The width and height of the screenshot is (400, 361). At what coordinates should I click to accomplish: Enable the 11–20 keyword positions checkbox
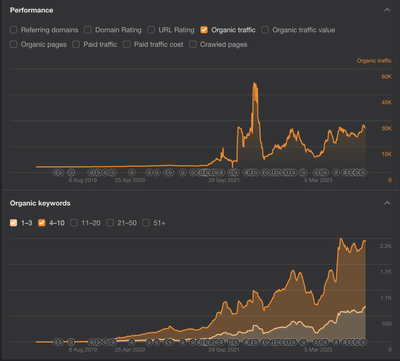(74, 223)
